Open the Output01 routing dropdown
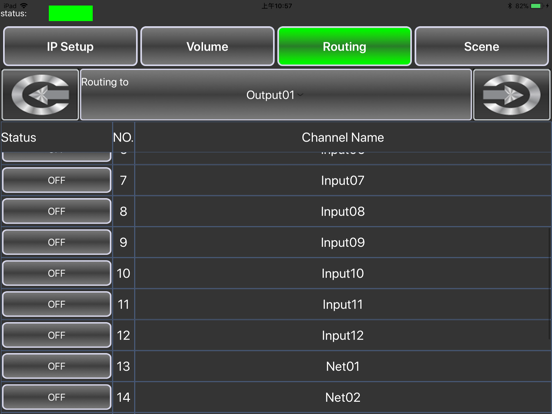Screen dimensions: 552x414 click(276, 95)
